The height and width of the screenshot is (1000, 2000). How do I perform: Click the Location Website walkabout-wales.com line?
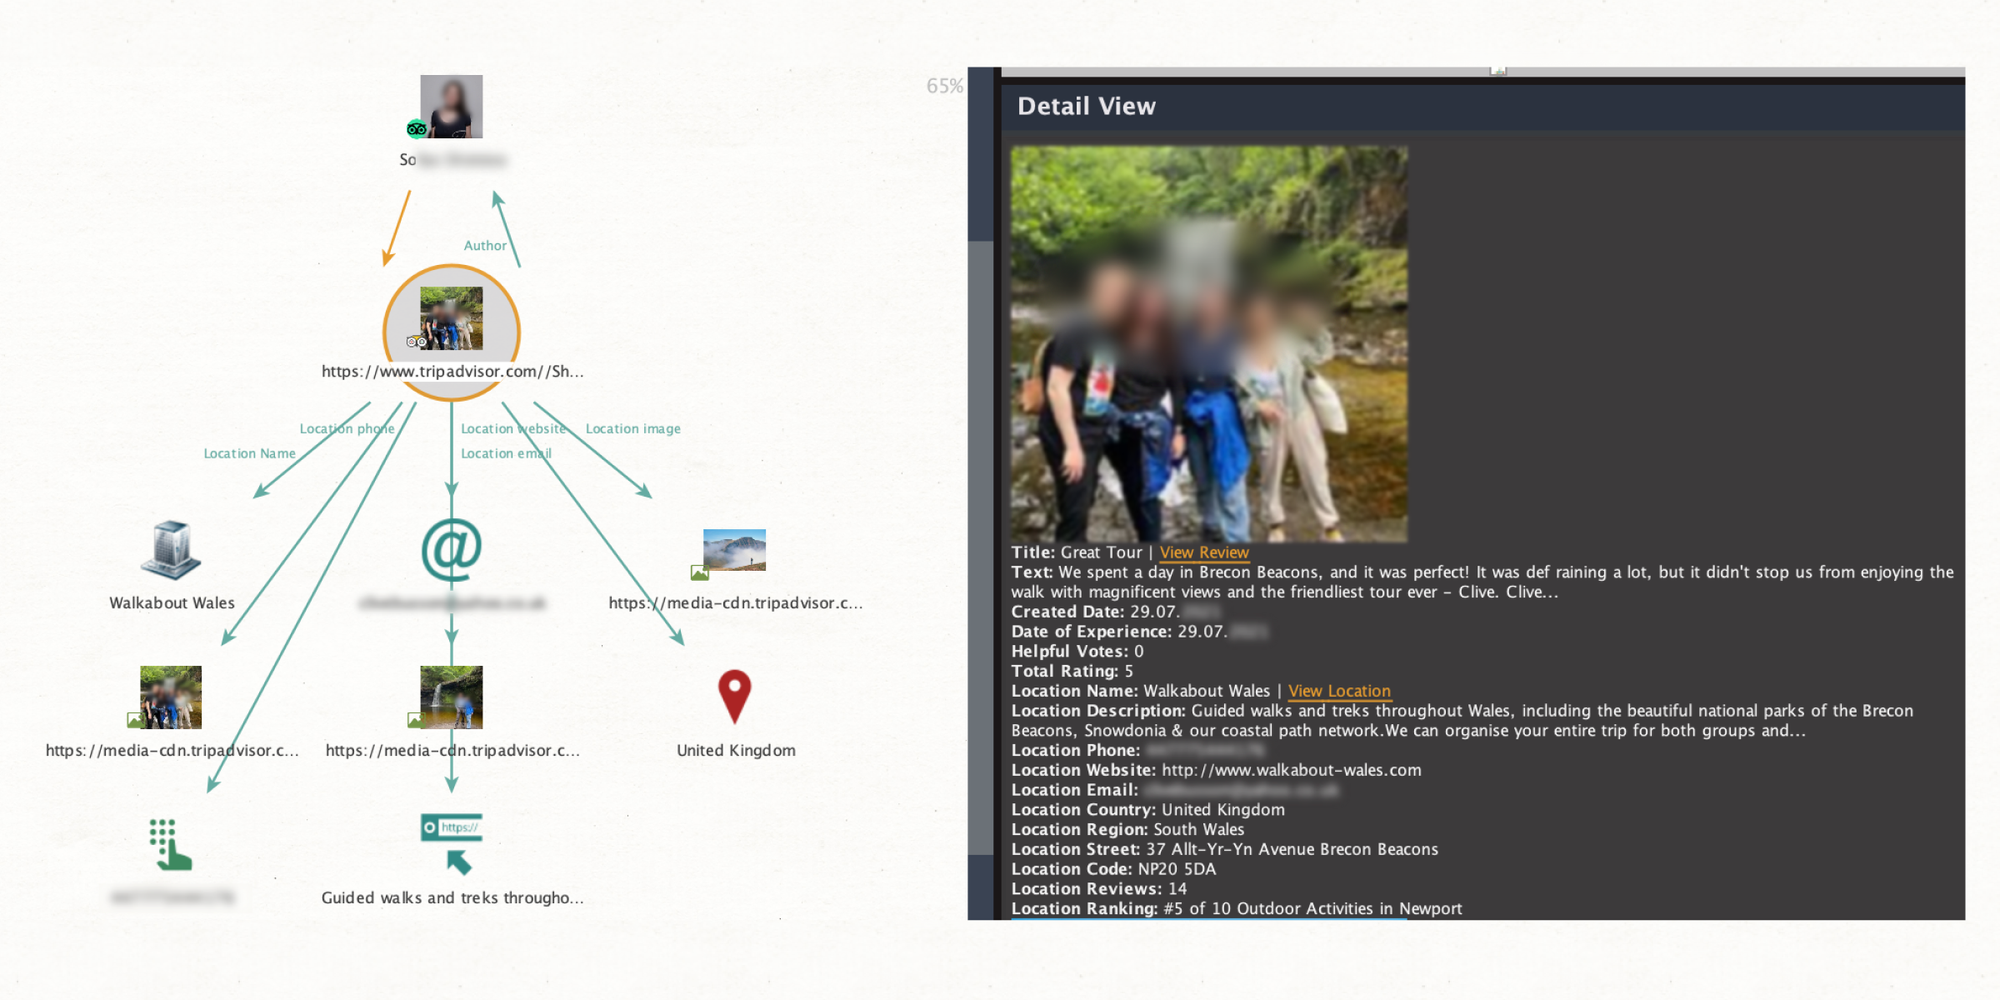click(x=1216, y=770)
